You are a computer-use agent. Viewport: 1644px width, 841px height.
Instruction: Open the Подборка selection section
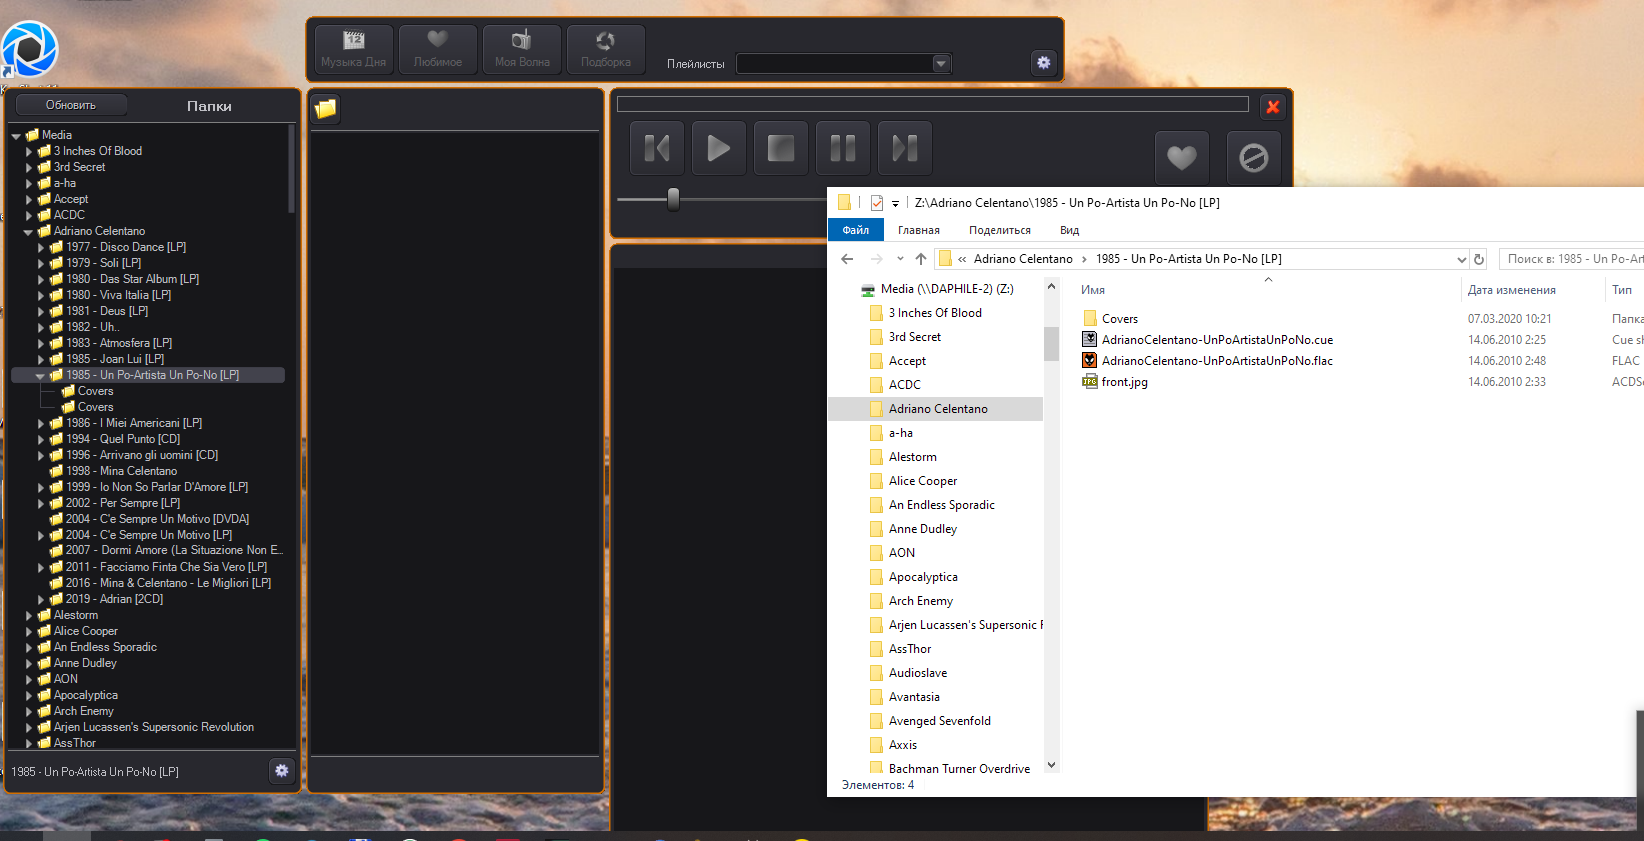(606, 49)
